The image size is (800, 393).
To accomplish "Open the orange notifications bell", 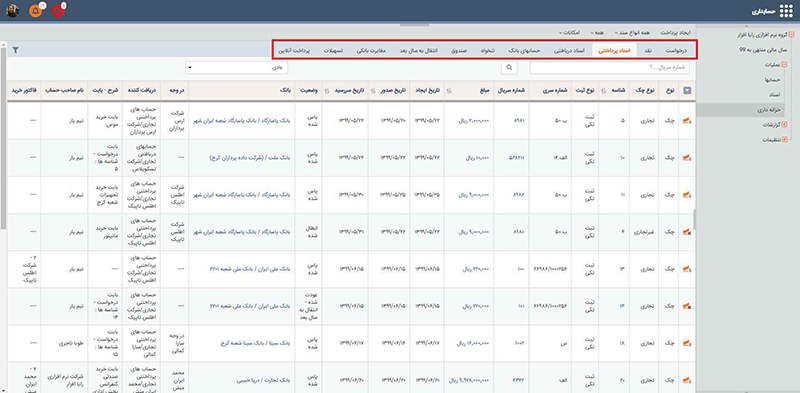I will (x=35, y=11).
